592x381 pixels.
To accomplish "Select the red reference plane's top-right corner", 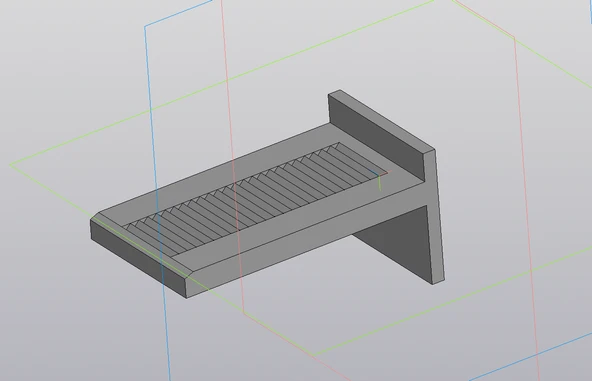I will (x=514, y=37).
